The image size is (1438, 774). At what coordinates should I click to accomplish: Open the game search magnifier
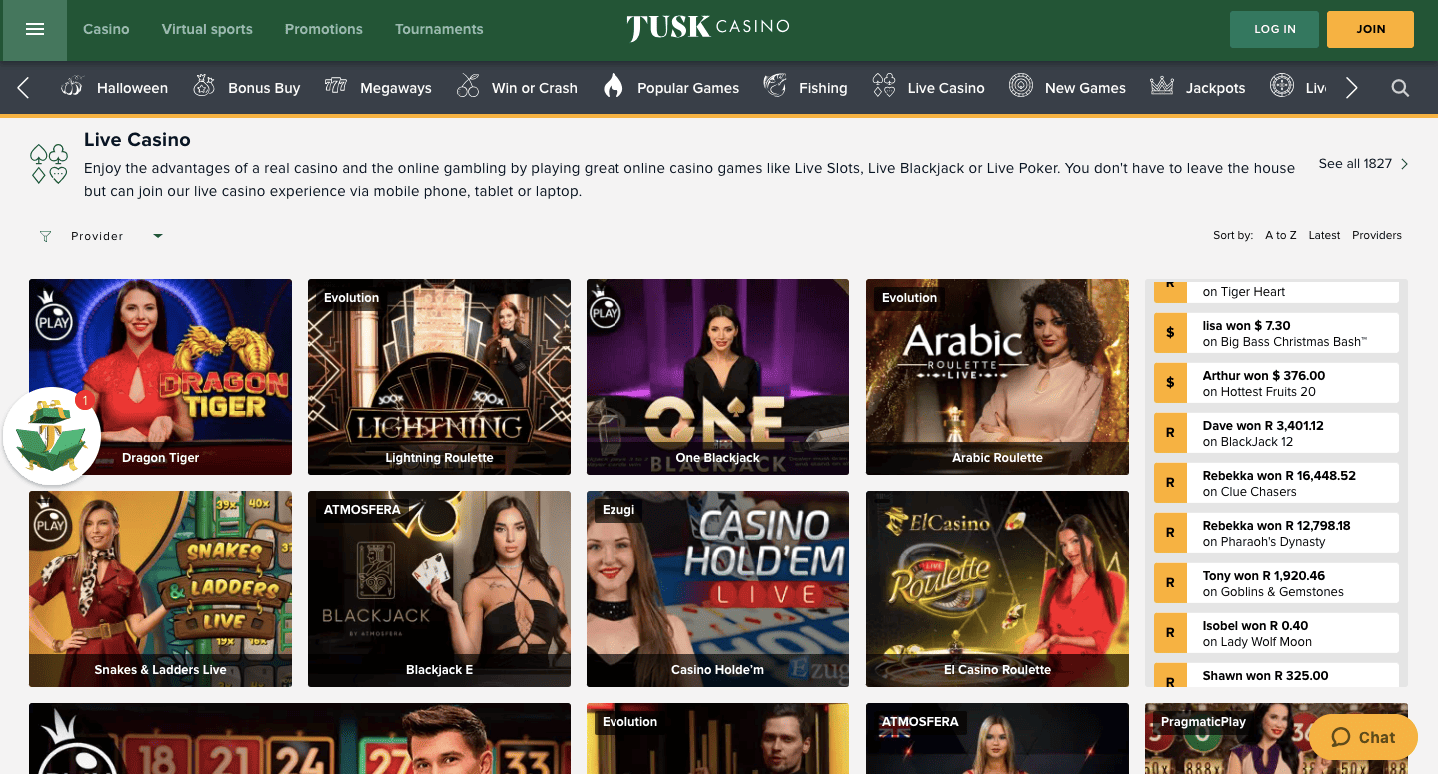click(x=1400, y=88)
